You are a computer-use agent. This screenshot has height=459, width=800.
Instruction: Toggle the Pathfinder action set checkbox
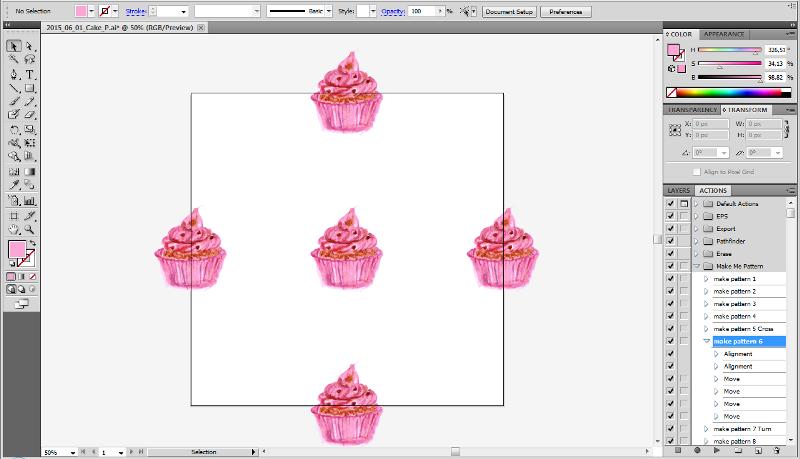point(670,241)
